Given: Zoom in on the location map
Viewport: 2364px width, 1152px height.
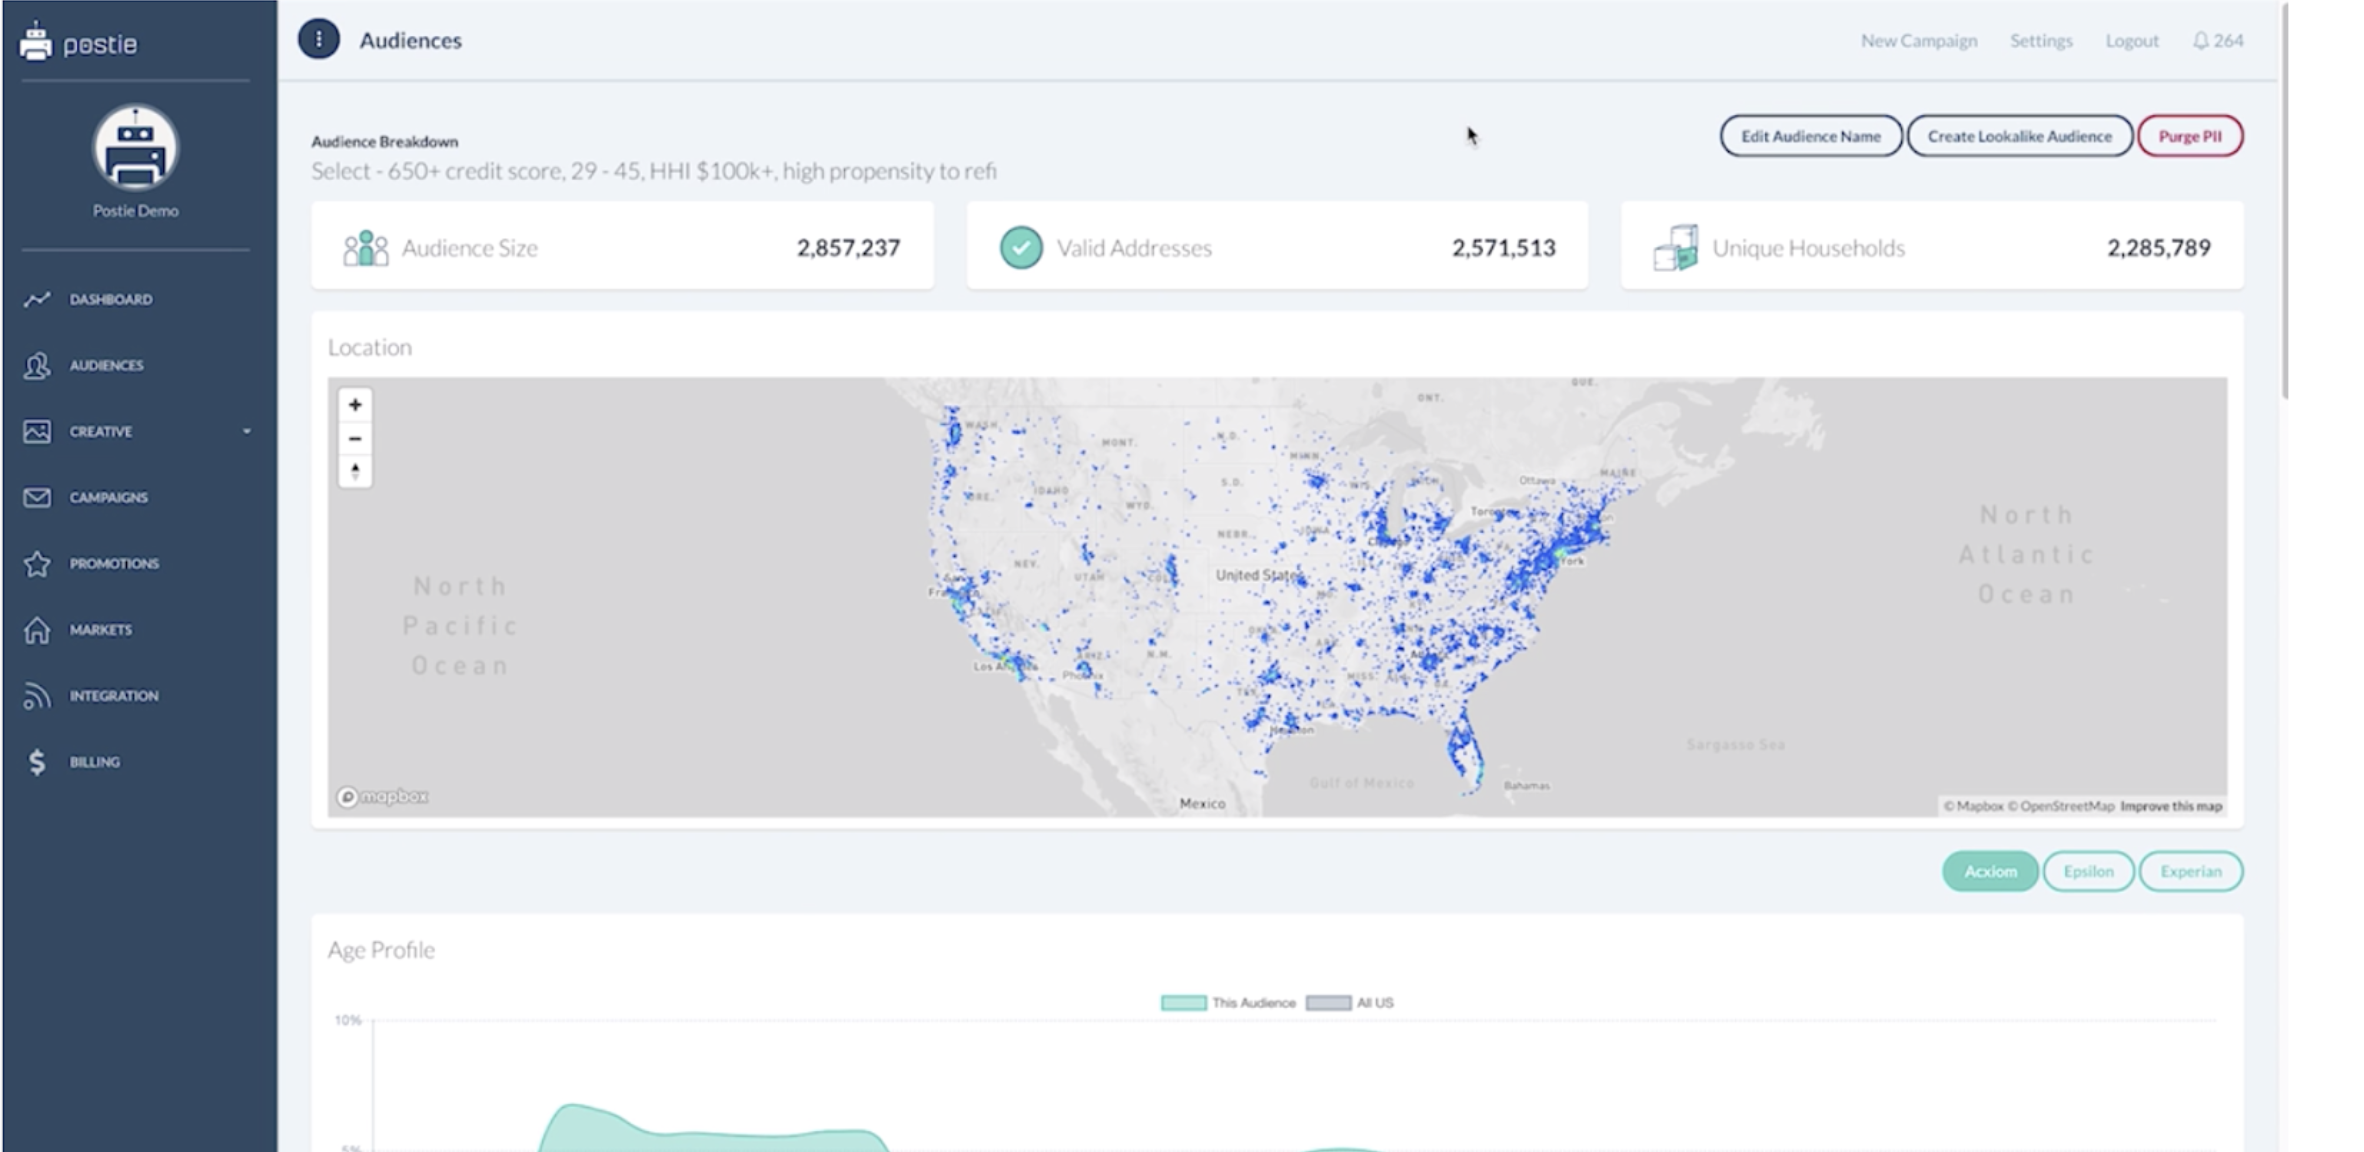Looking at the screenshot, I should pos(355,405).
